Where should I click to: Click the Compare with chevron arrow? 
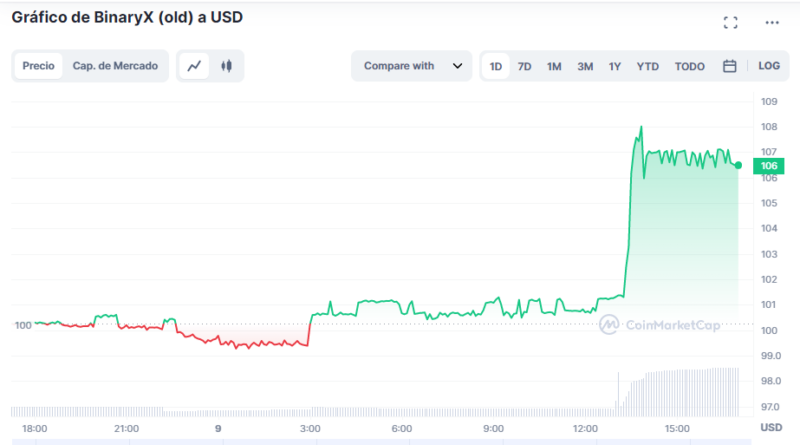[x=457, y=66]
